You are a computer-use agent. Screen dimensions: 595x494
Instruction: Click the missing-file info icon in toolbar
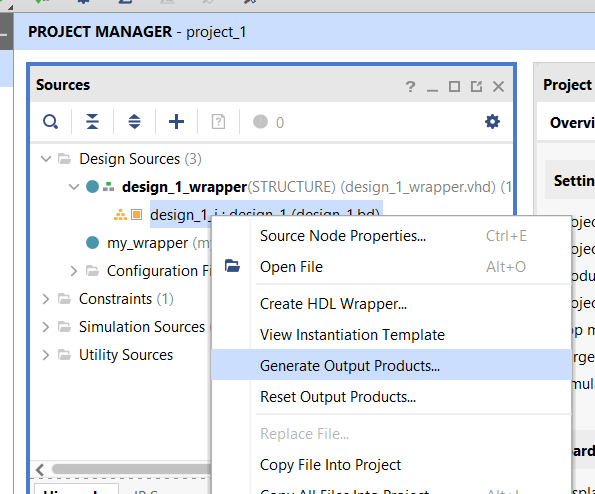point(218,122)
